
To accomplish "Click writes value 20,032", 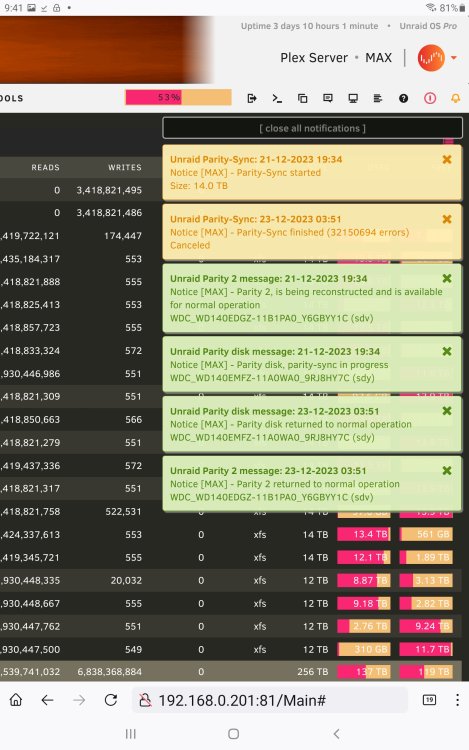I will click(126, 580).
